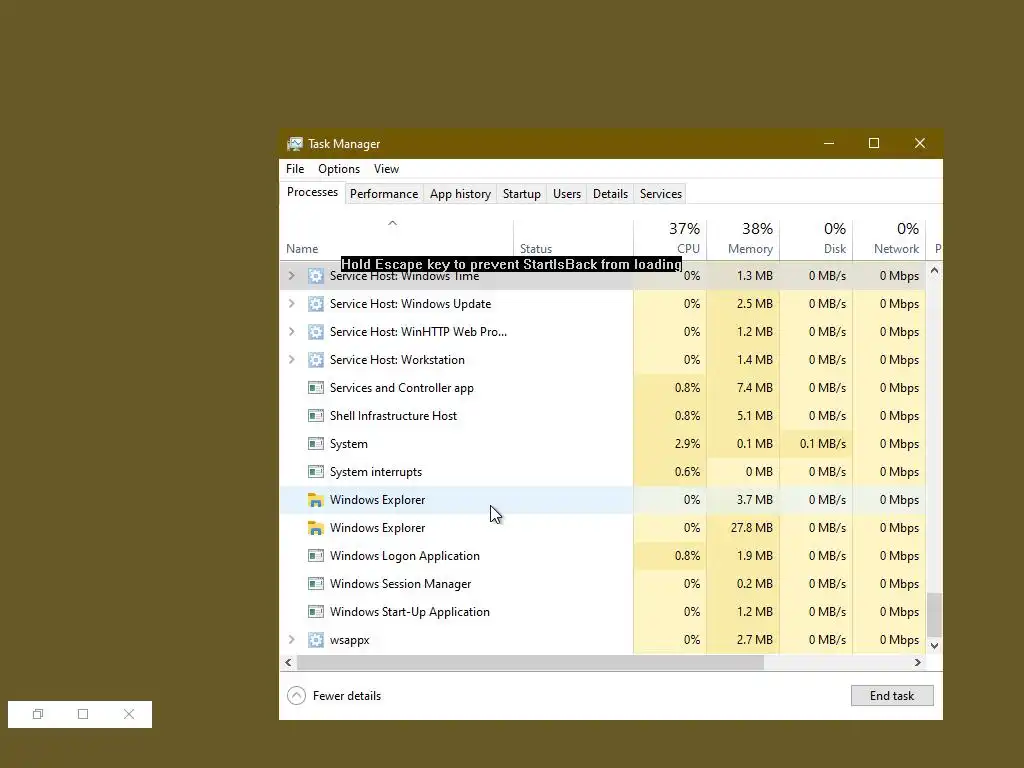Click the vertical scrollbar up arrow
Screen dimensions: 1024x768
click(x=935, y=270)
